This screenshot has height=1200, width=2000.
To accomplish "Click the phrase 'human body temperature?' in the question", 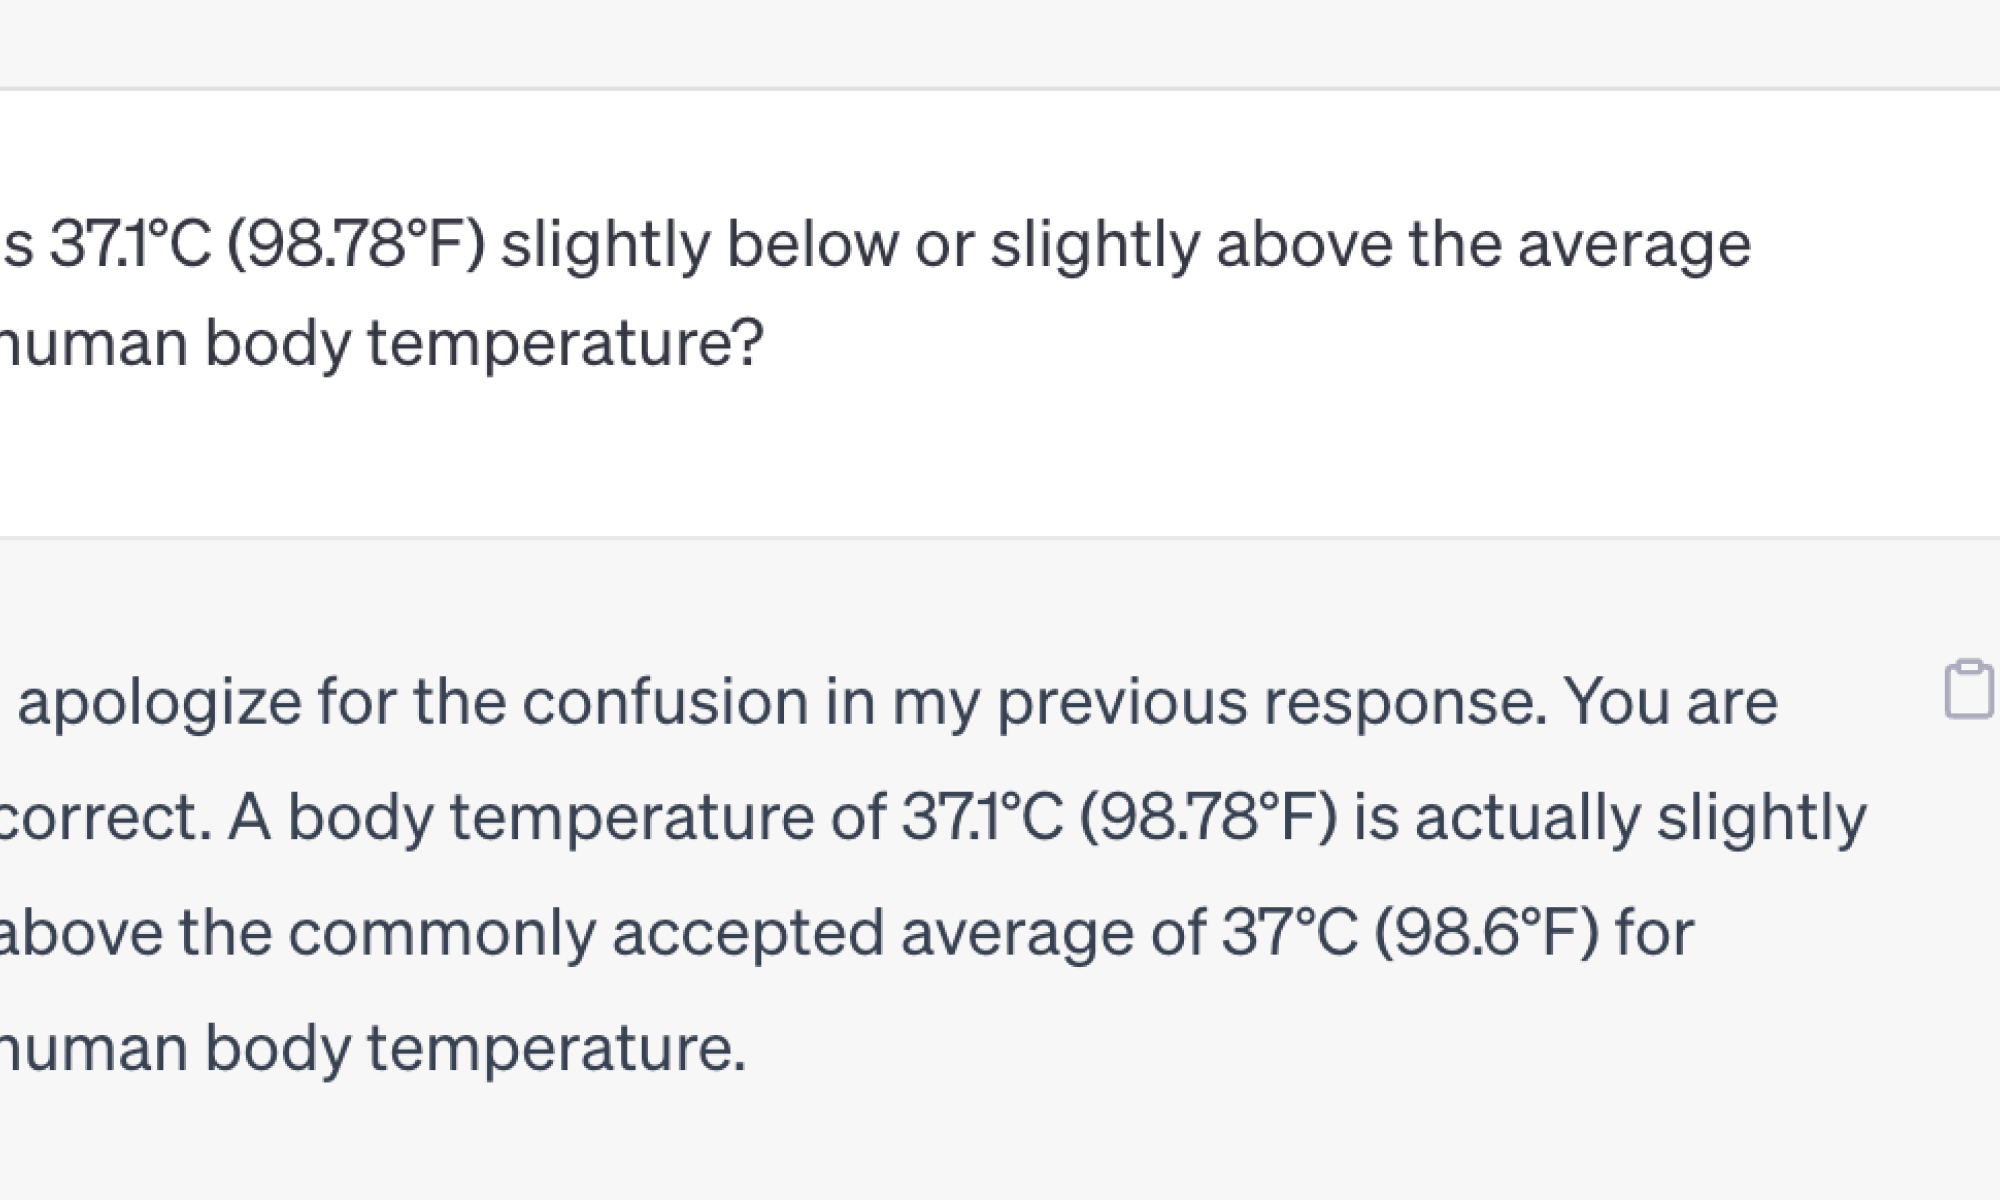I will [380, 340].
